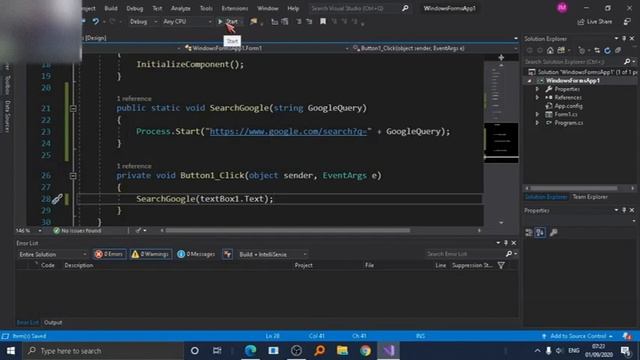Click the Windows taskbar search box
640x360 pixels.
coord(103,351)
